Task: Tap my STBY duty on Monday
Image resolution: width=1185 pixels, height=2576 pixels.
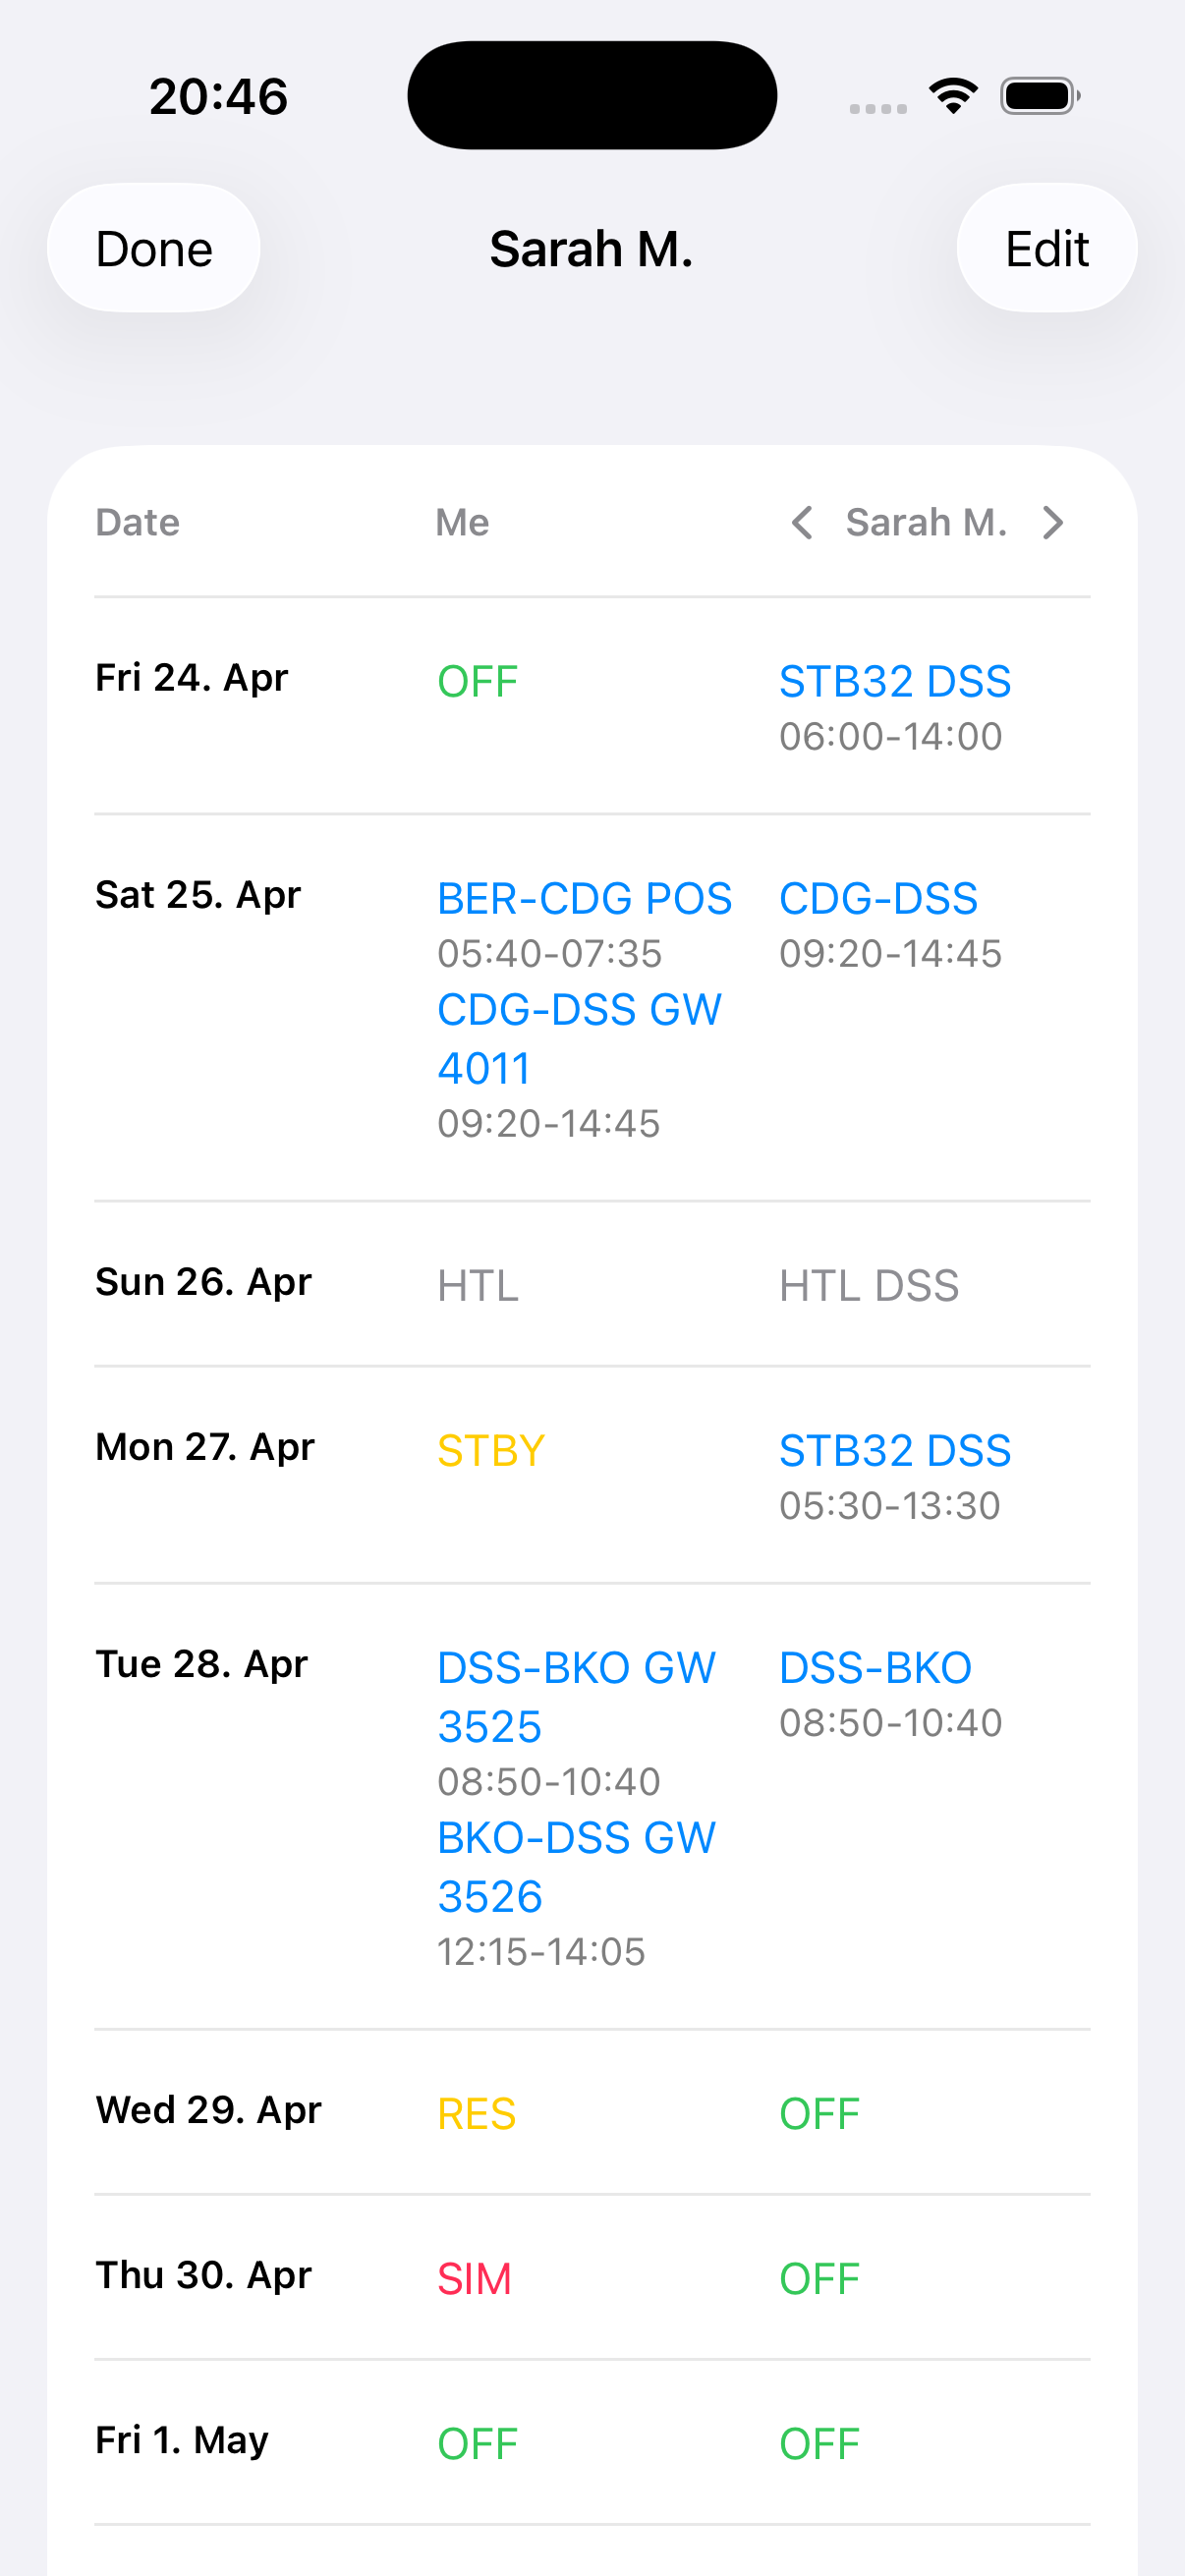Action: click(x=491, y=1451)
